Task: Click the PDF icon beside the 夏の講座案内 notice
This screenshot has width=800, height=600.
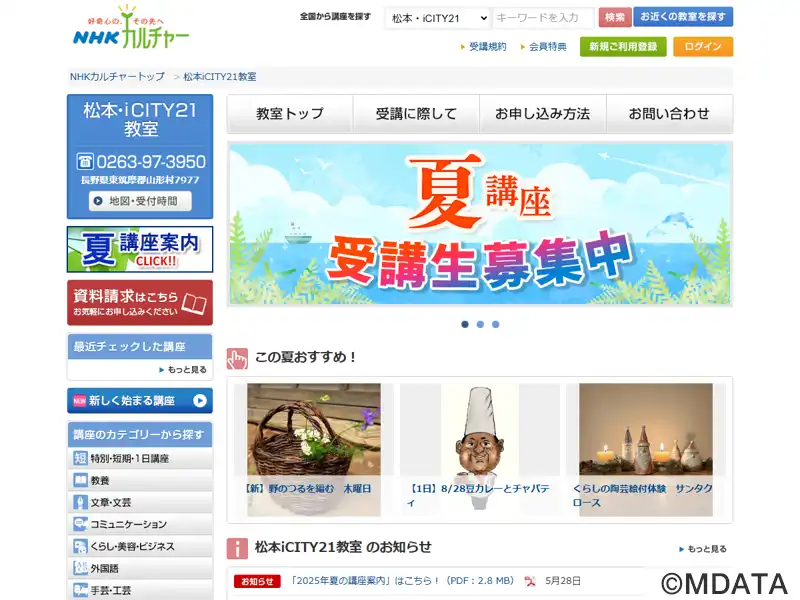Action: point(530,581)
